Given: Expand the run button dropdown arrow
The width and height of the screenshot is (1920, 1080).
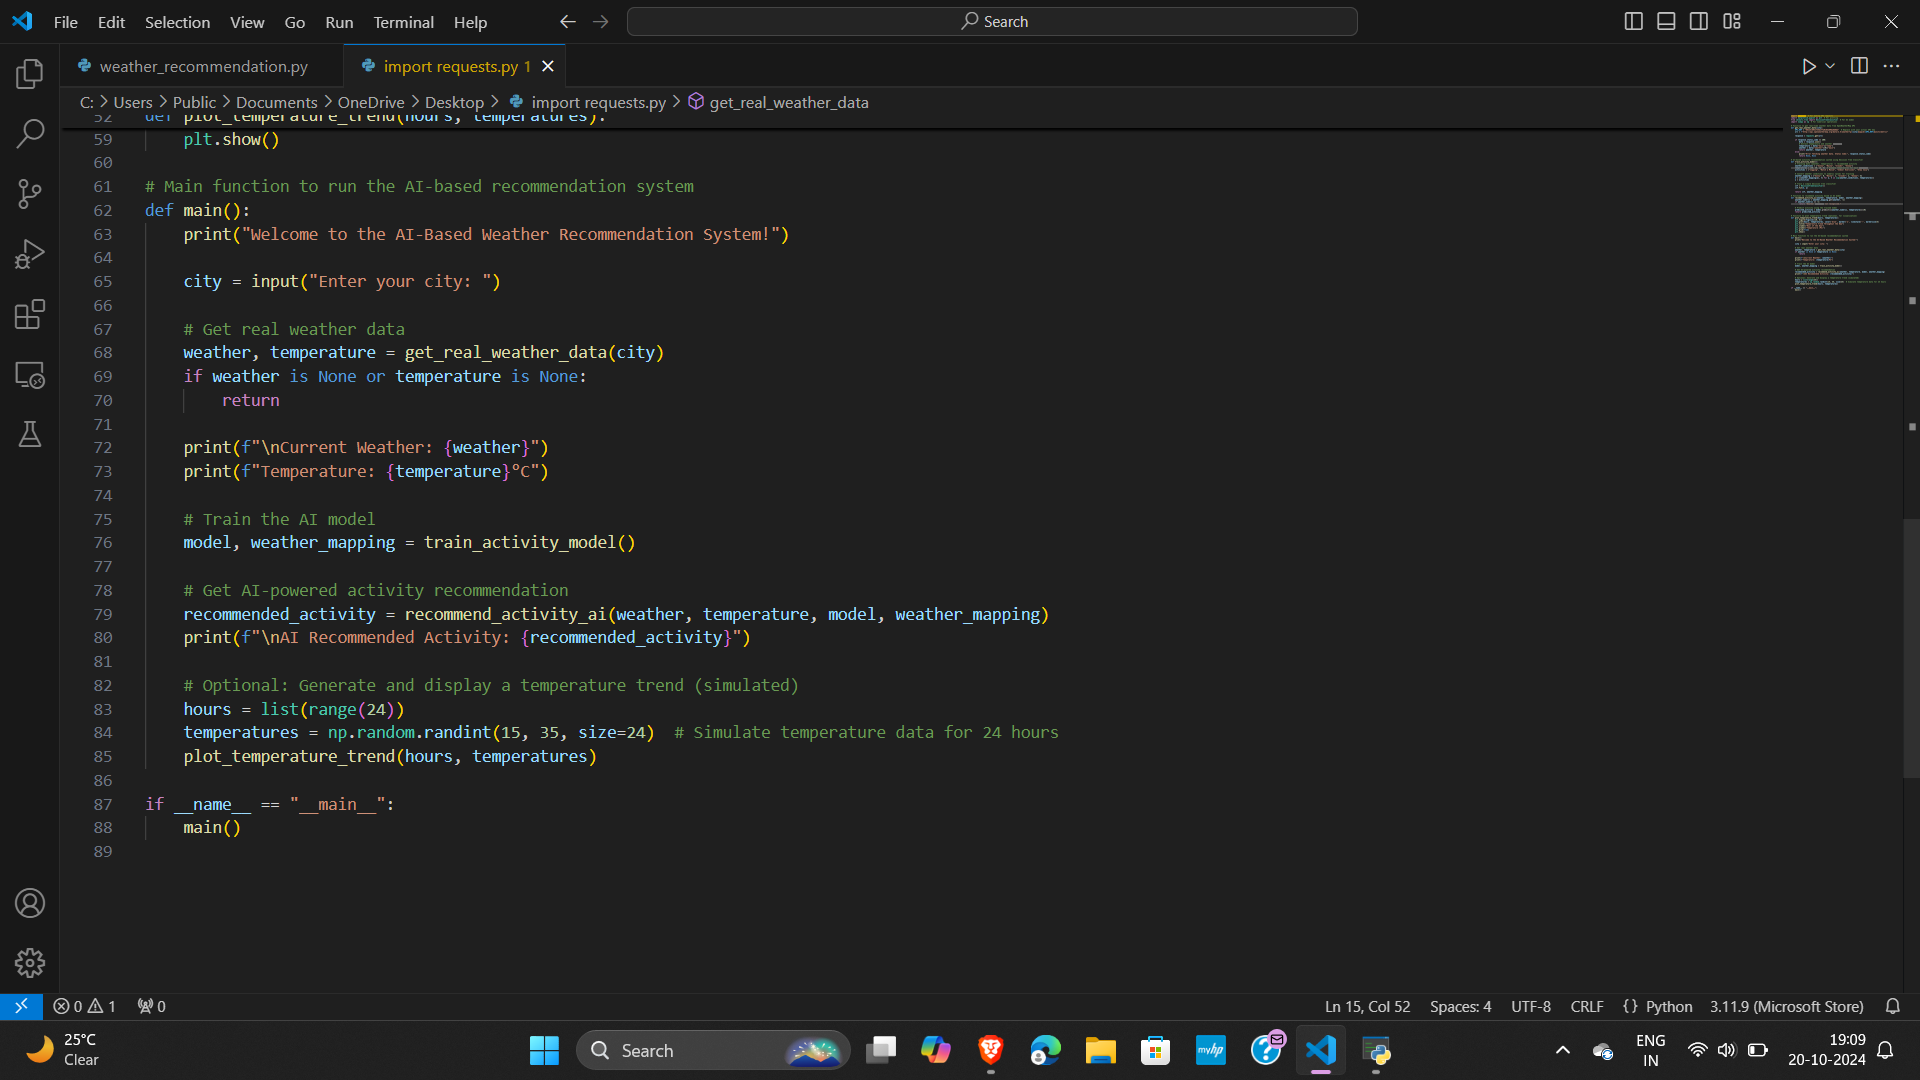Looking at the screenshot, I should tap(1830, 66).
